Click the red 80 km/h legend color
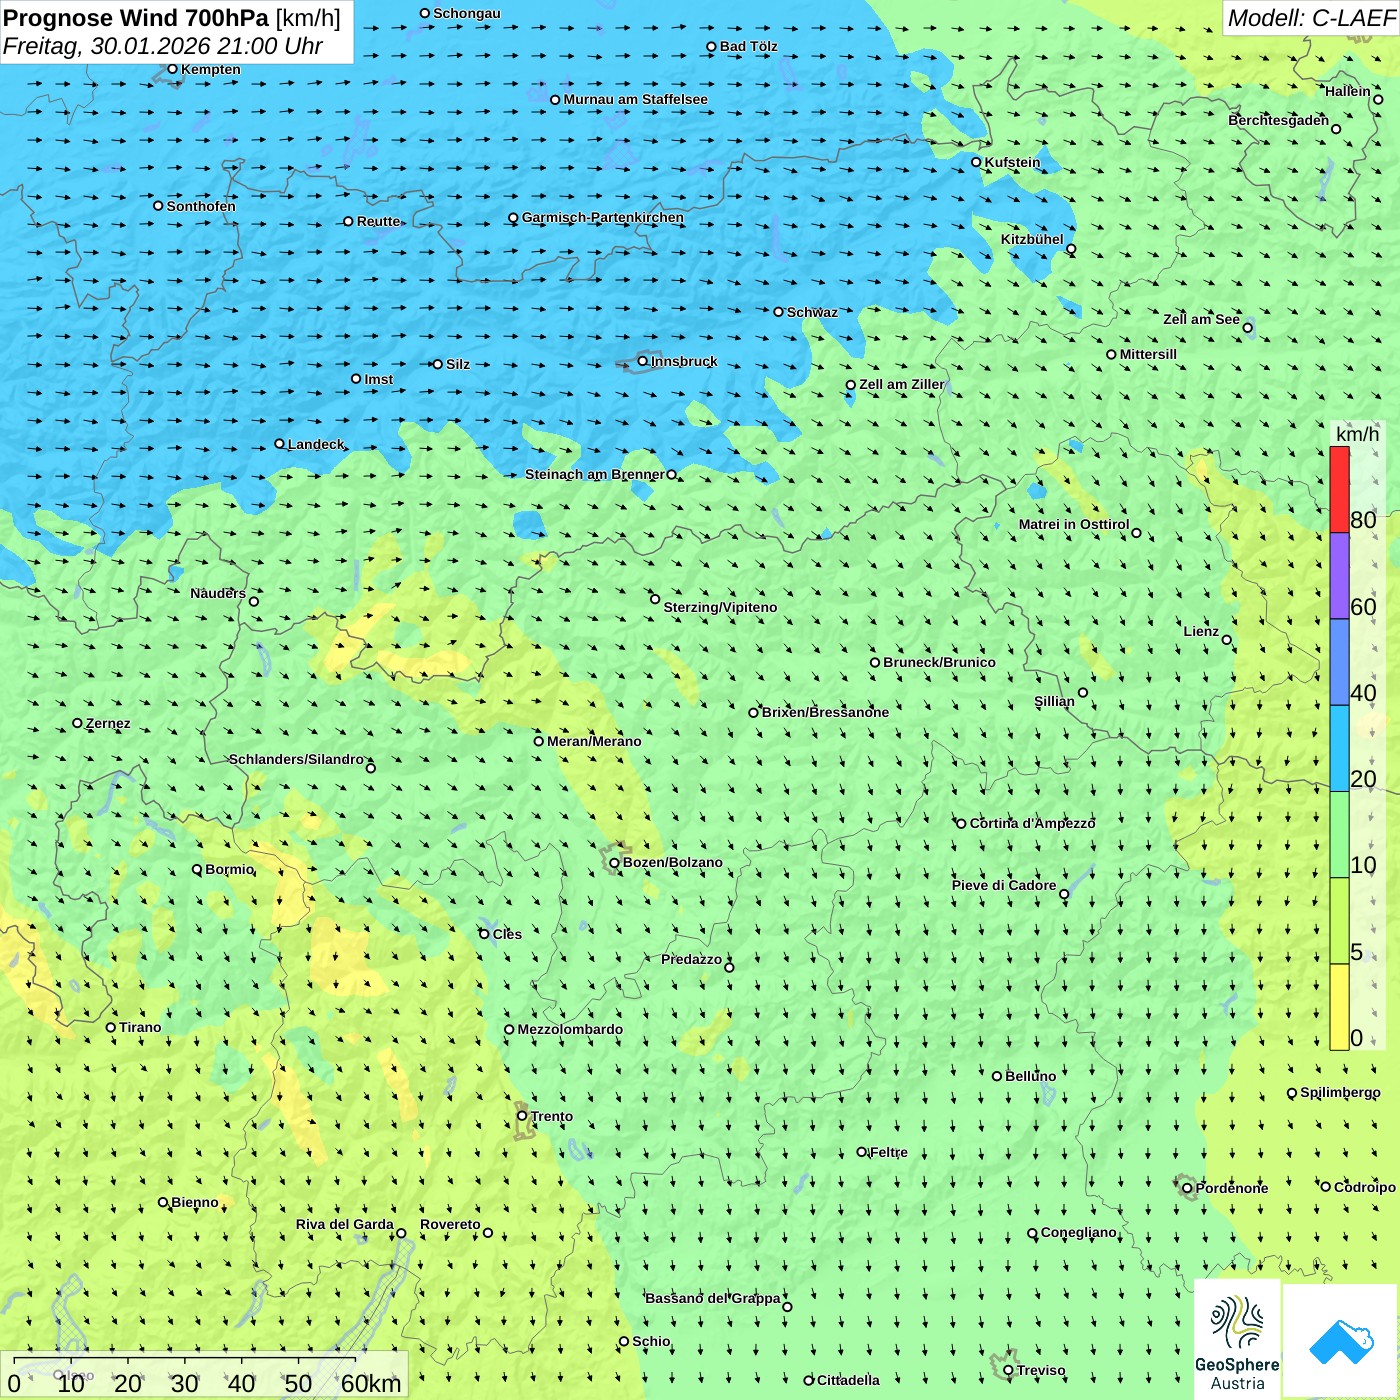This screenshot has height=1400, width=1400. (x=1339, y=490)
